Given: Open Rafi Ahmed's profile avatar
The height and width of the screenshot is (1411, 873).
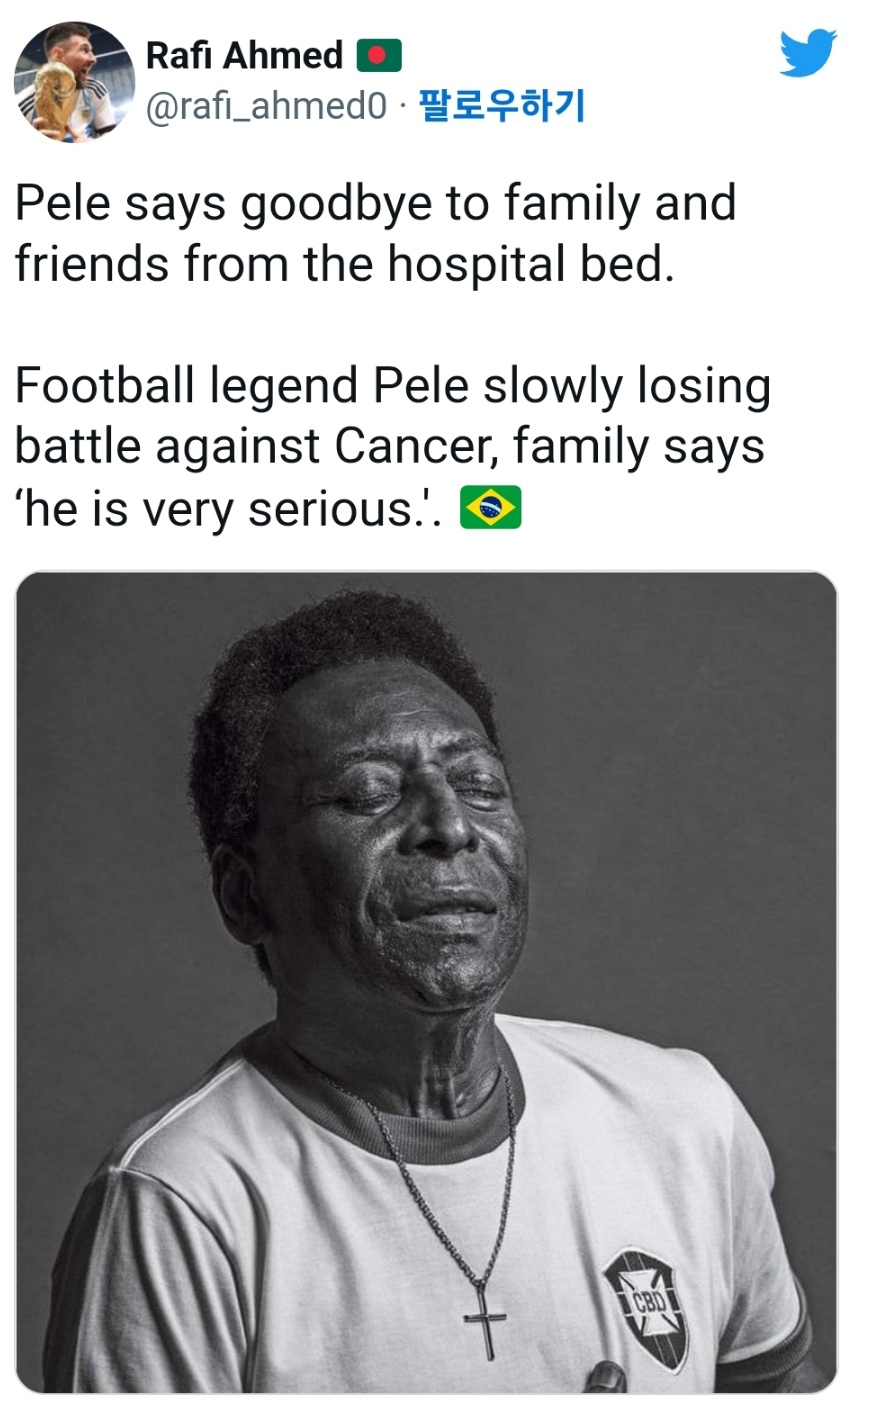Looking at the screenshot, I should [73, 81].
